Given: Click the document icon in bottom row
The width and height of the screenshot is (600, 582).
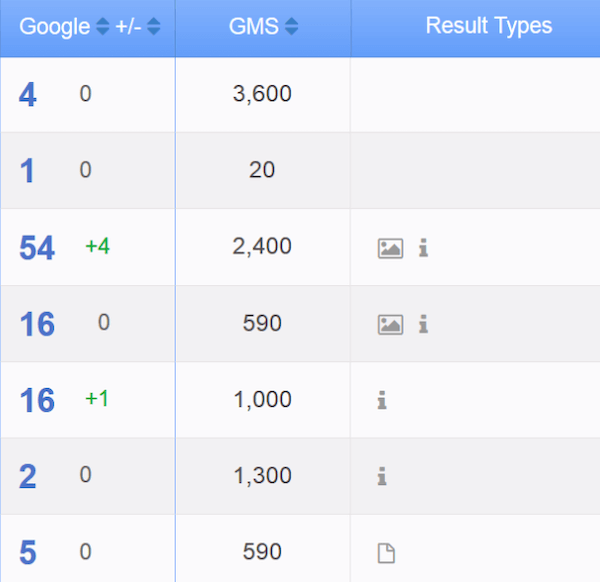Looking at the screenshot, I should (x=385, y=552).
